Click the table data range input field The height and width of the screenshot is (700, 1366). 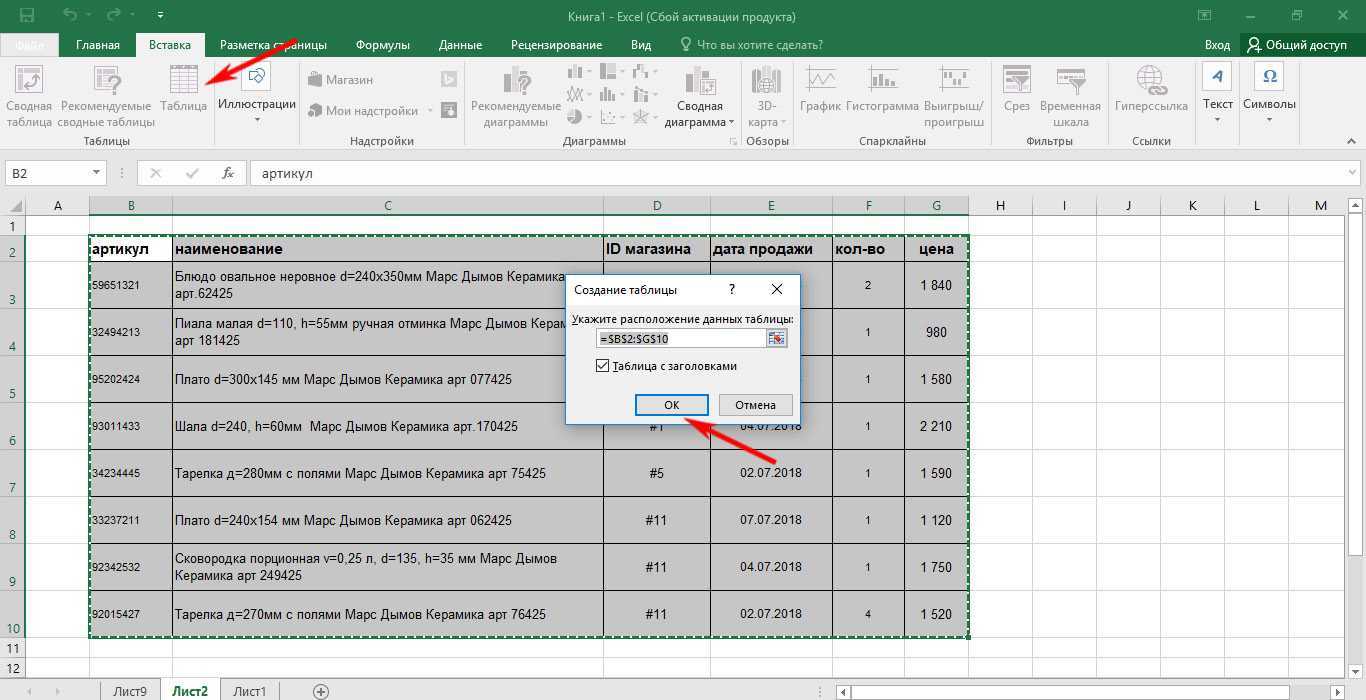[x=681, y=339]
